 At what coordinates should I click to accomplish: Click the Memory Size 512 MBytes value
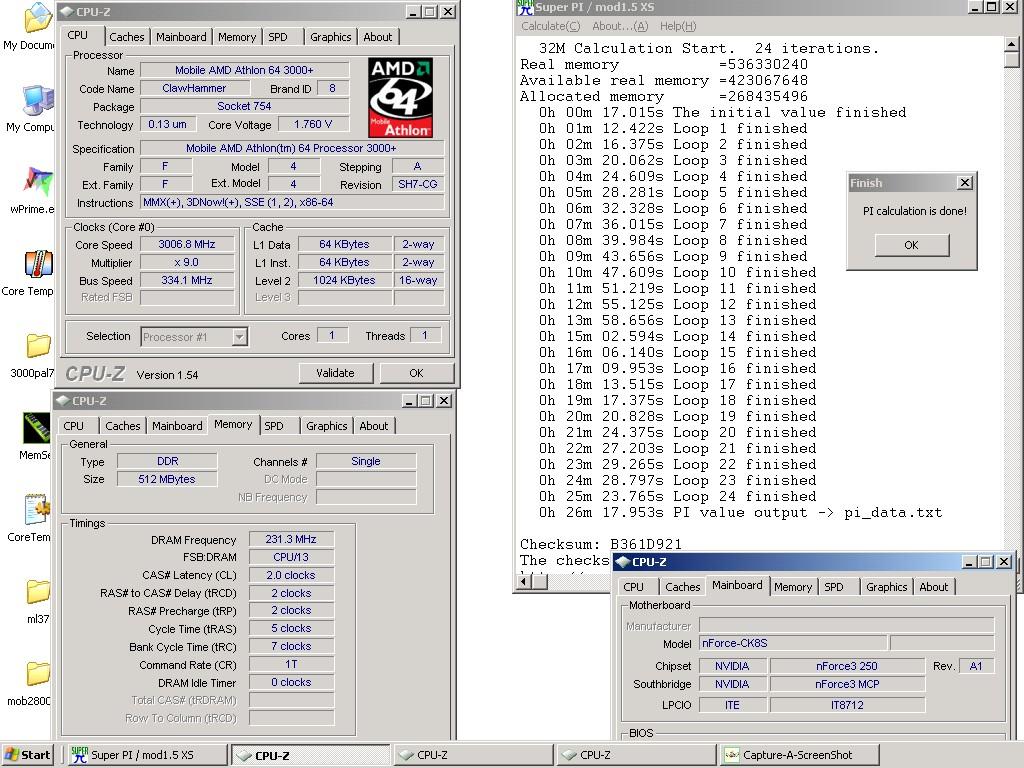(x=167, y=479)
